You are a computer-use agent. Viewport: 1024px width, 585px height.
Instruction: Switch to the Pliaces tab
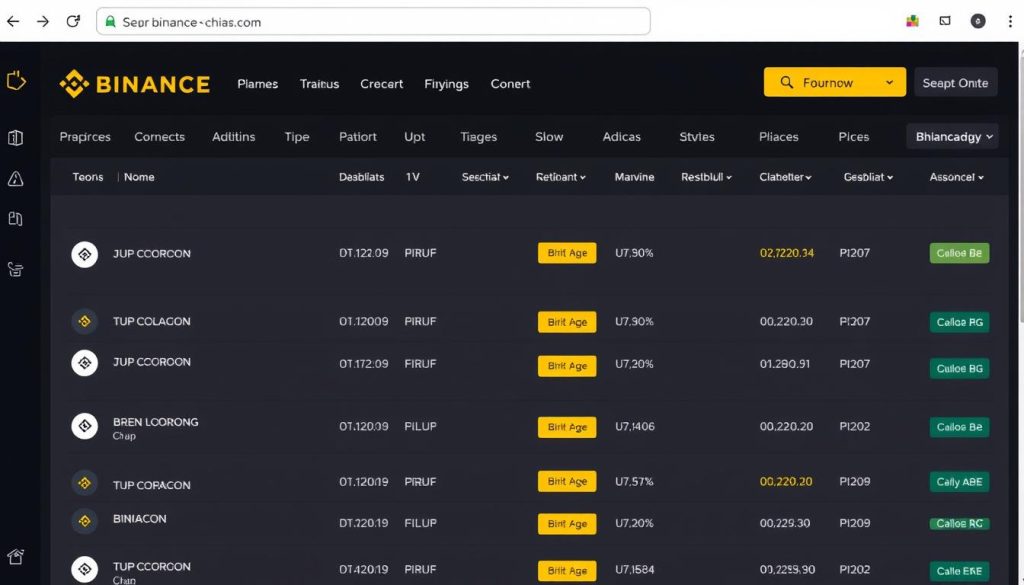click(x=778, y=137)
